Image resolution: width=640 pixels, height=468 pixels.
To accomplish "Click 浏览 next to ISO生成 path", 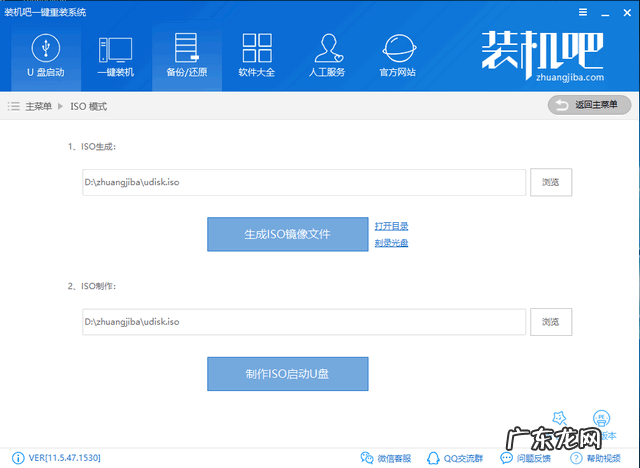I will tap(551, 182).
